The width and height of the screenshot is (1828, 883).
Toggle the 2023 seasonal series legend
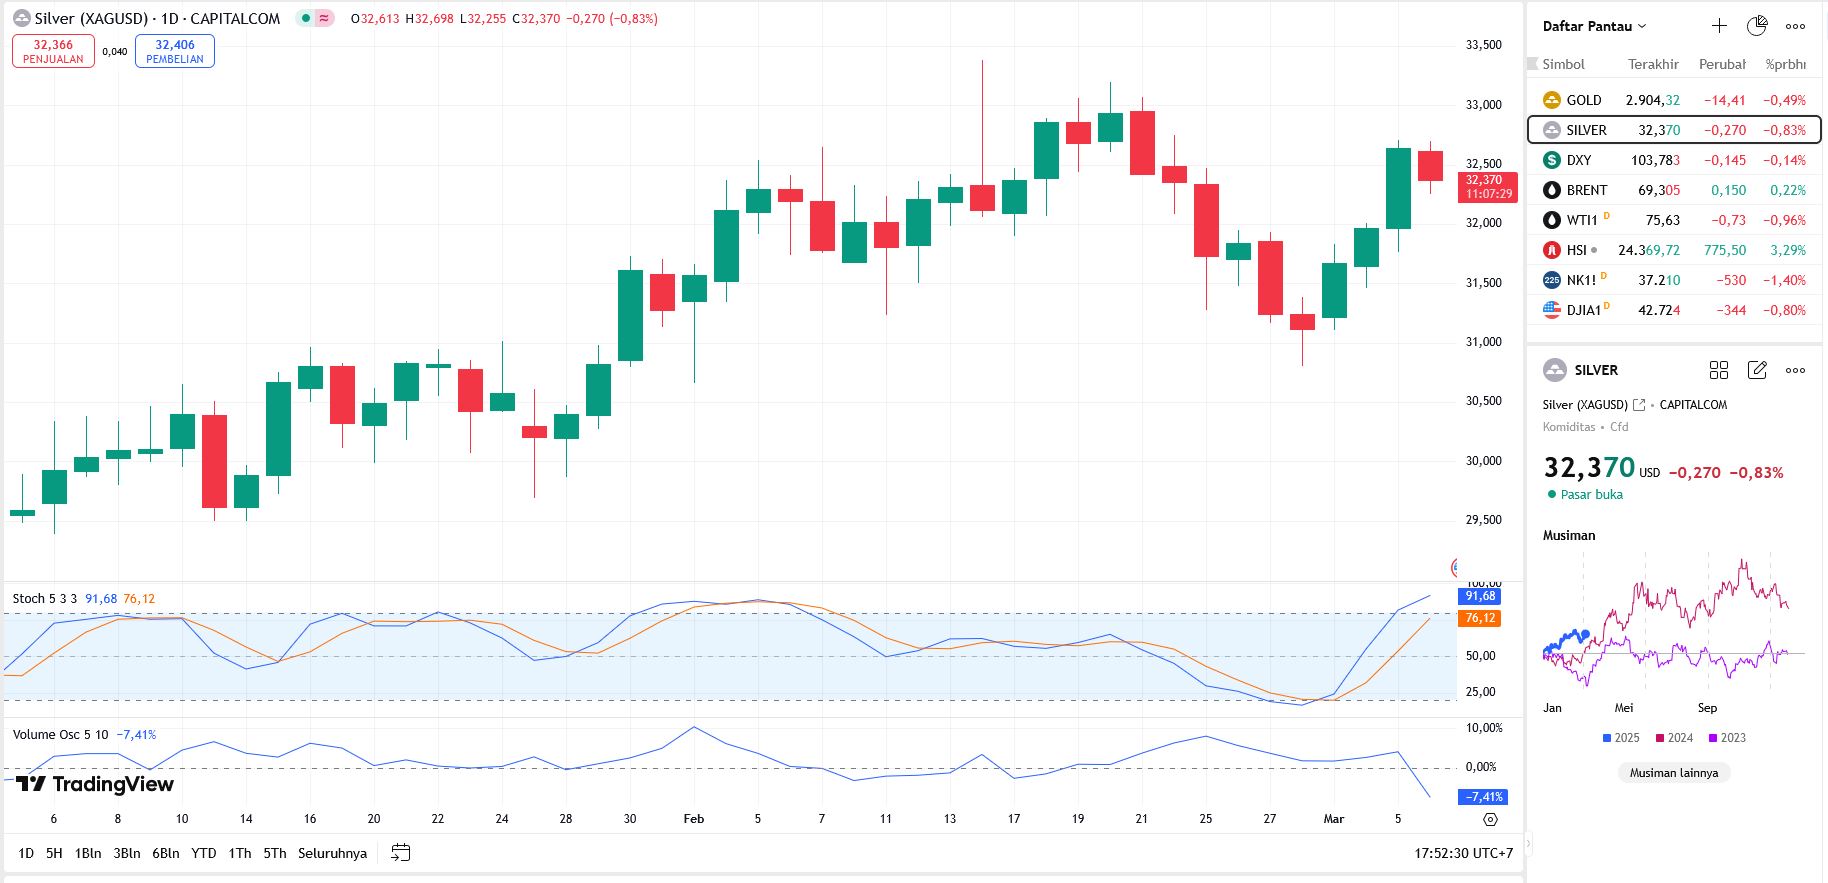[x=1726, y=738]
